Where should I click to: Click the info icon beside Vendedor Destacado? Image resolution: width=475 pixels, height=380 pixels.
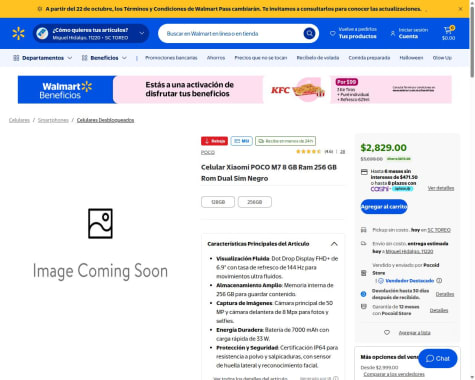tap(439, 281)
